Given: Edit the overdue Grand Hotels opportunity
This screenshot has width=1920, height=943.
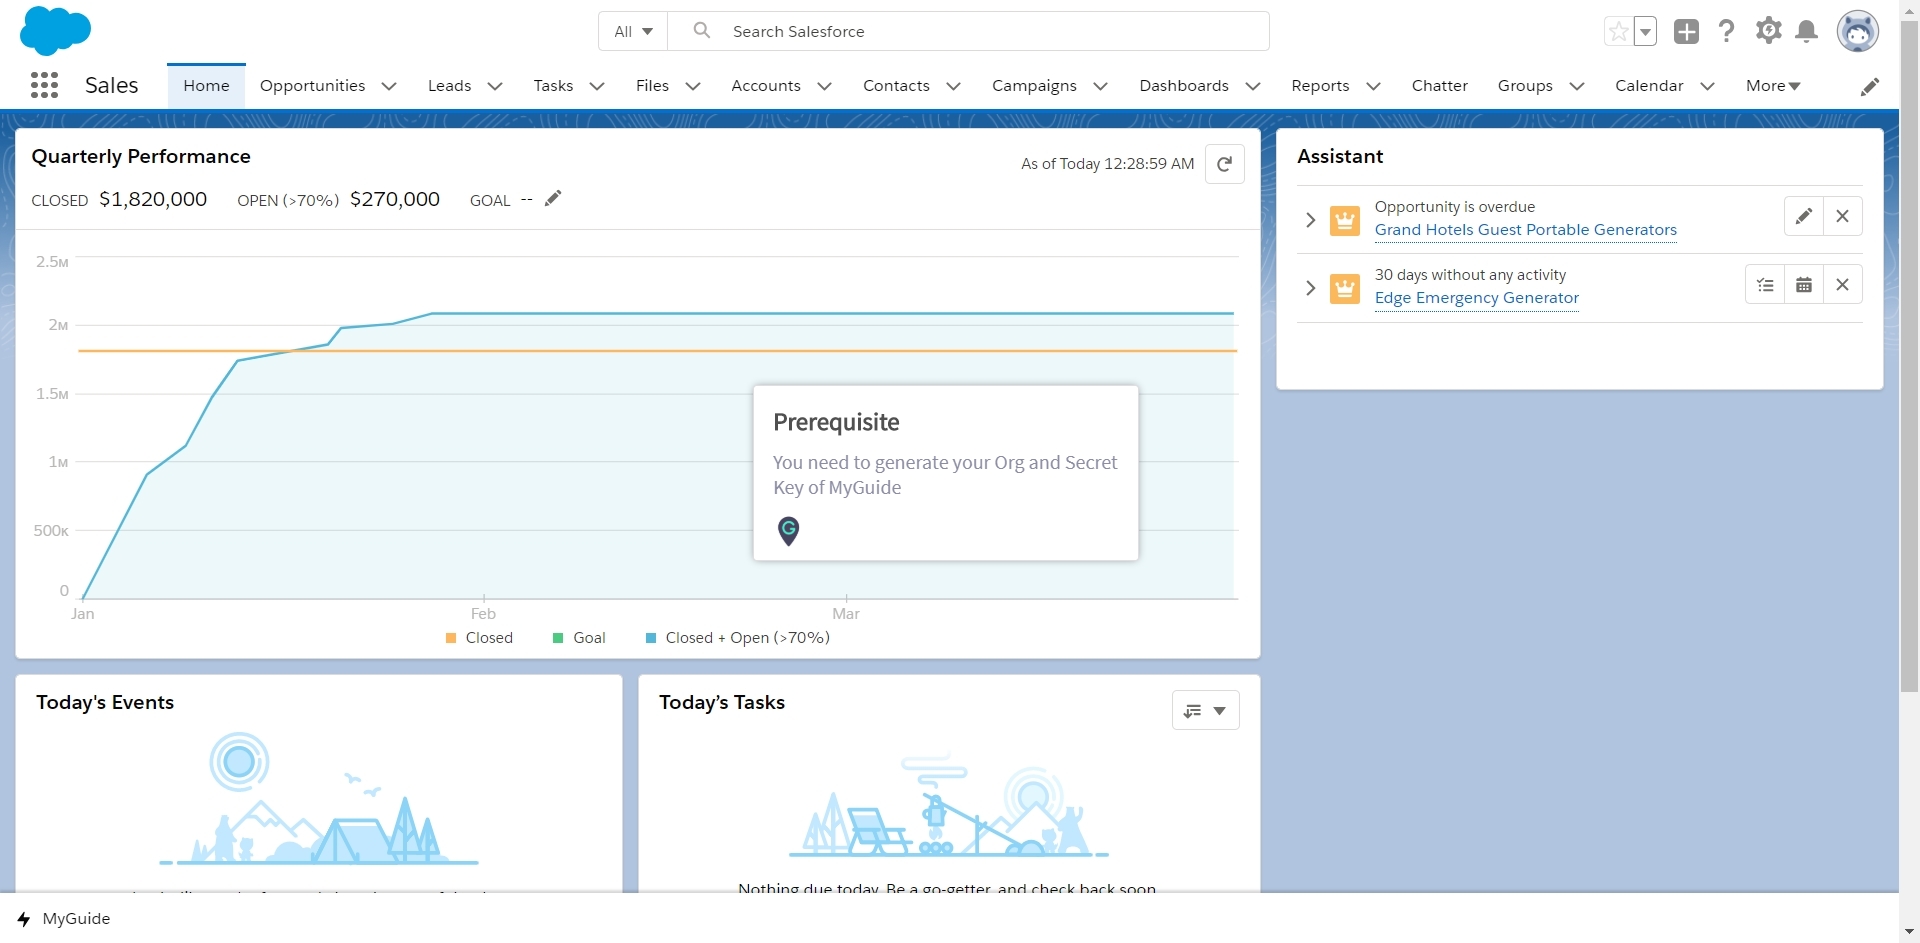Looking at the screenshot, I should tap(1803, 217).
